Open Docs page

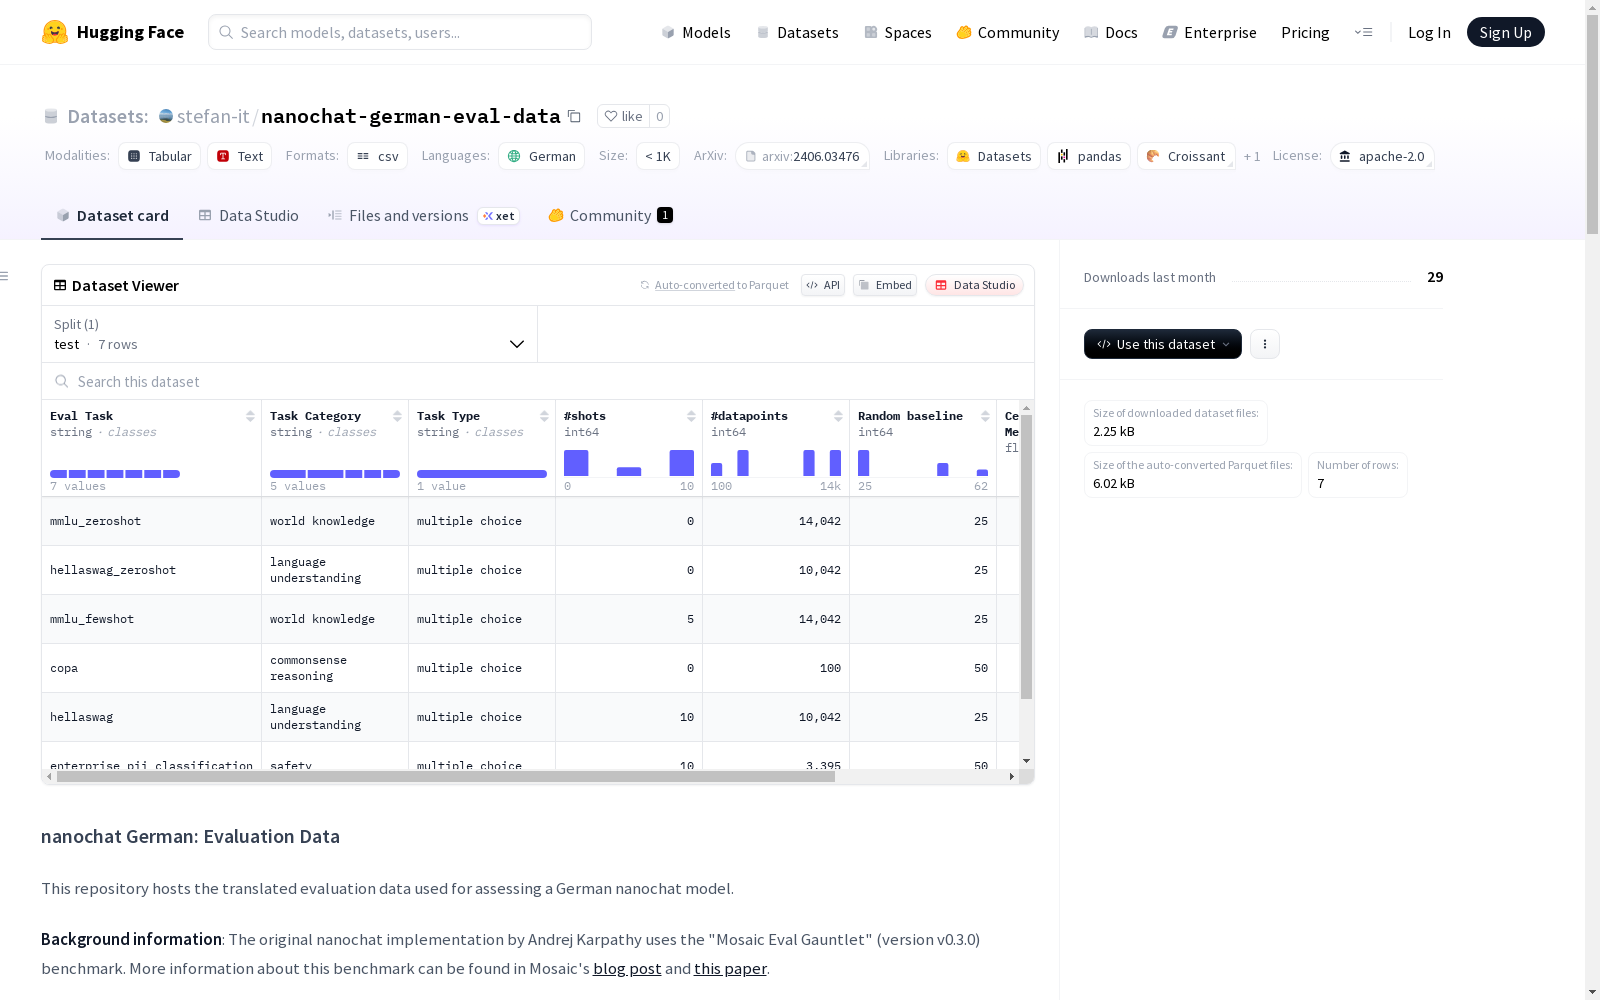tap(1111, 32)
